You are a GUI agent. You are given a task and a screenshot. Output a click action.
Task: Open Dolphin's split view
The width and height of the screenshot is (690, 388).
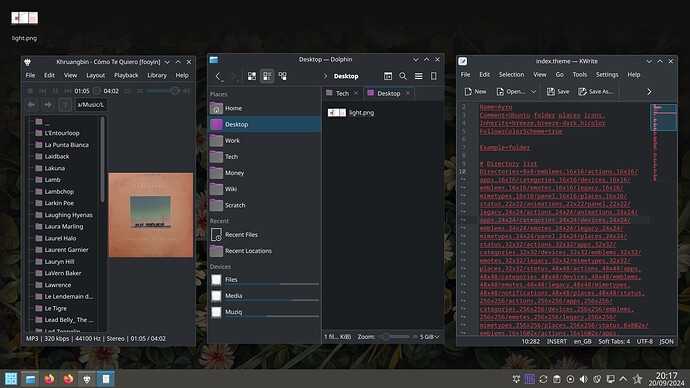tap(388, 76)
